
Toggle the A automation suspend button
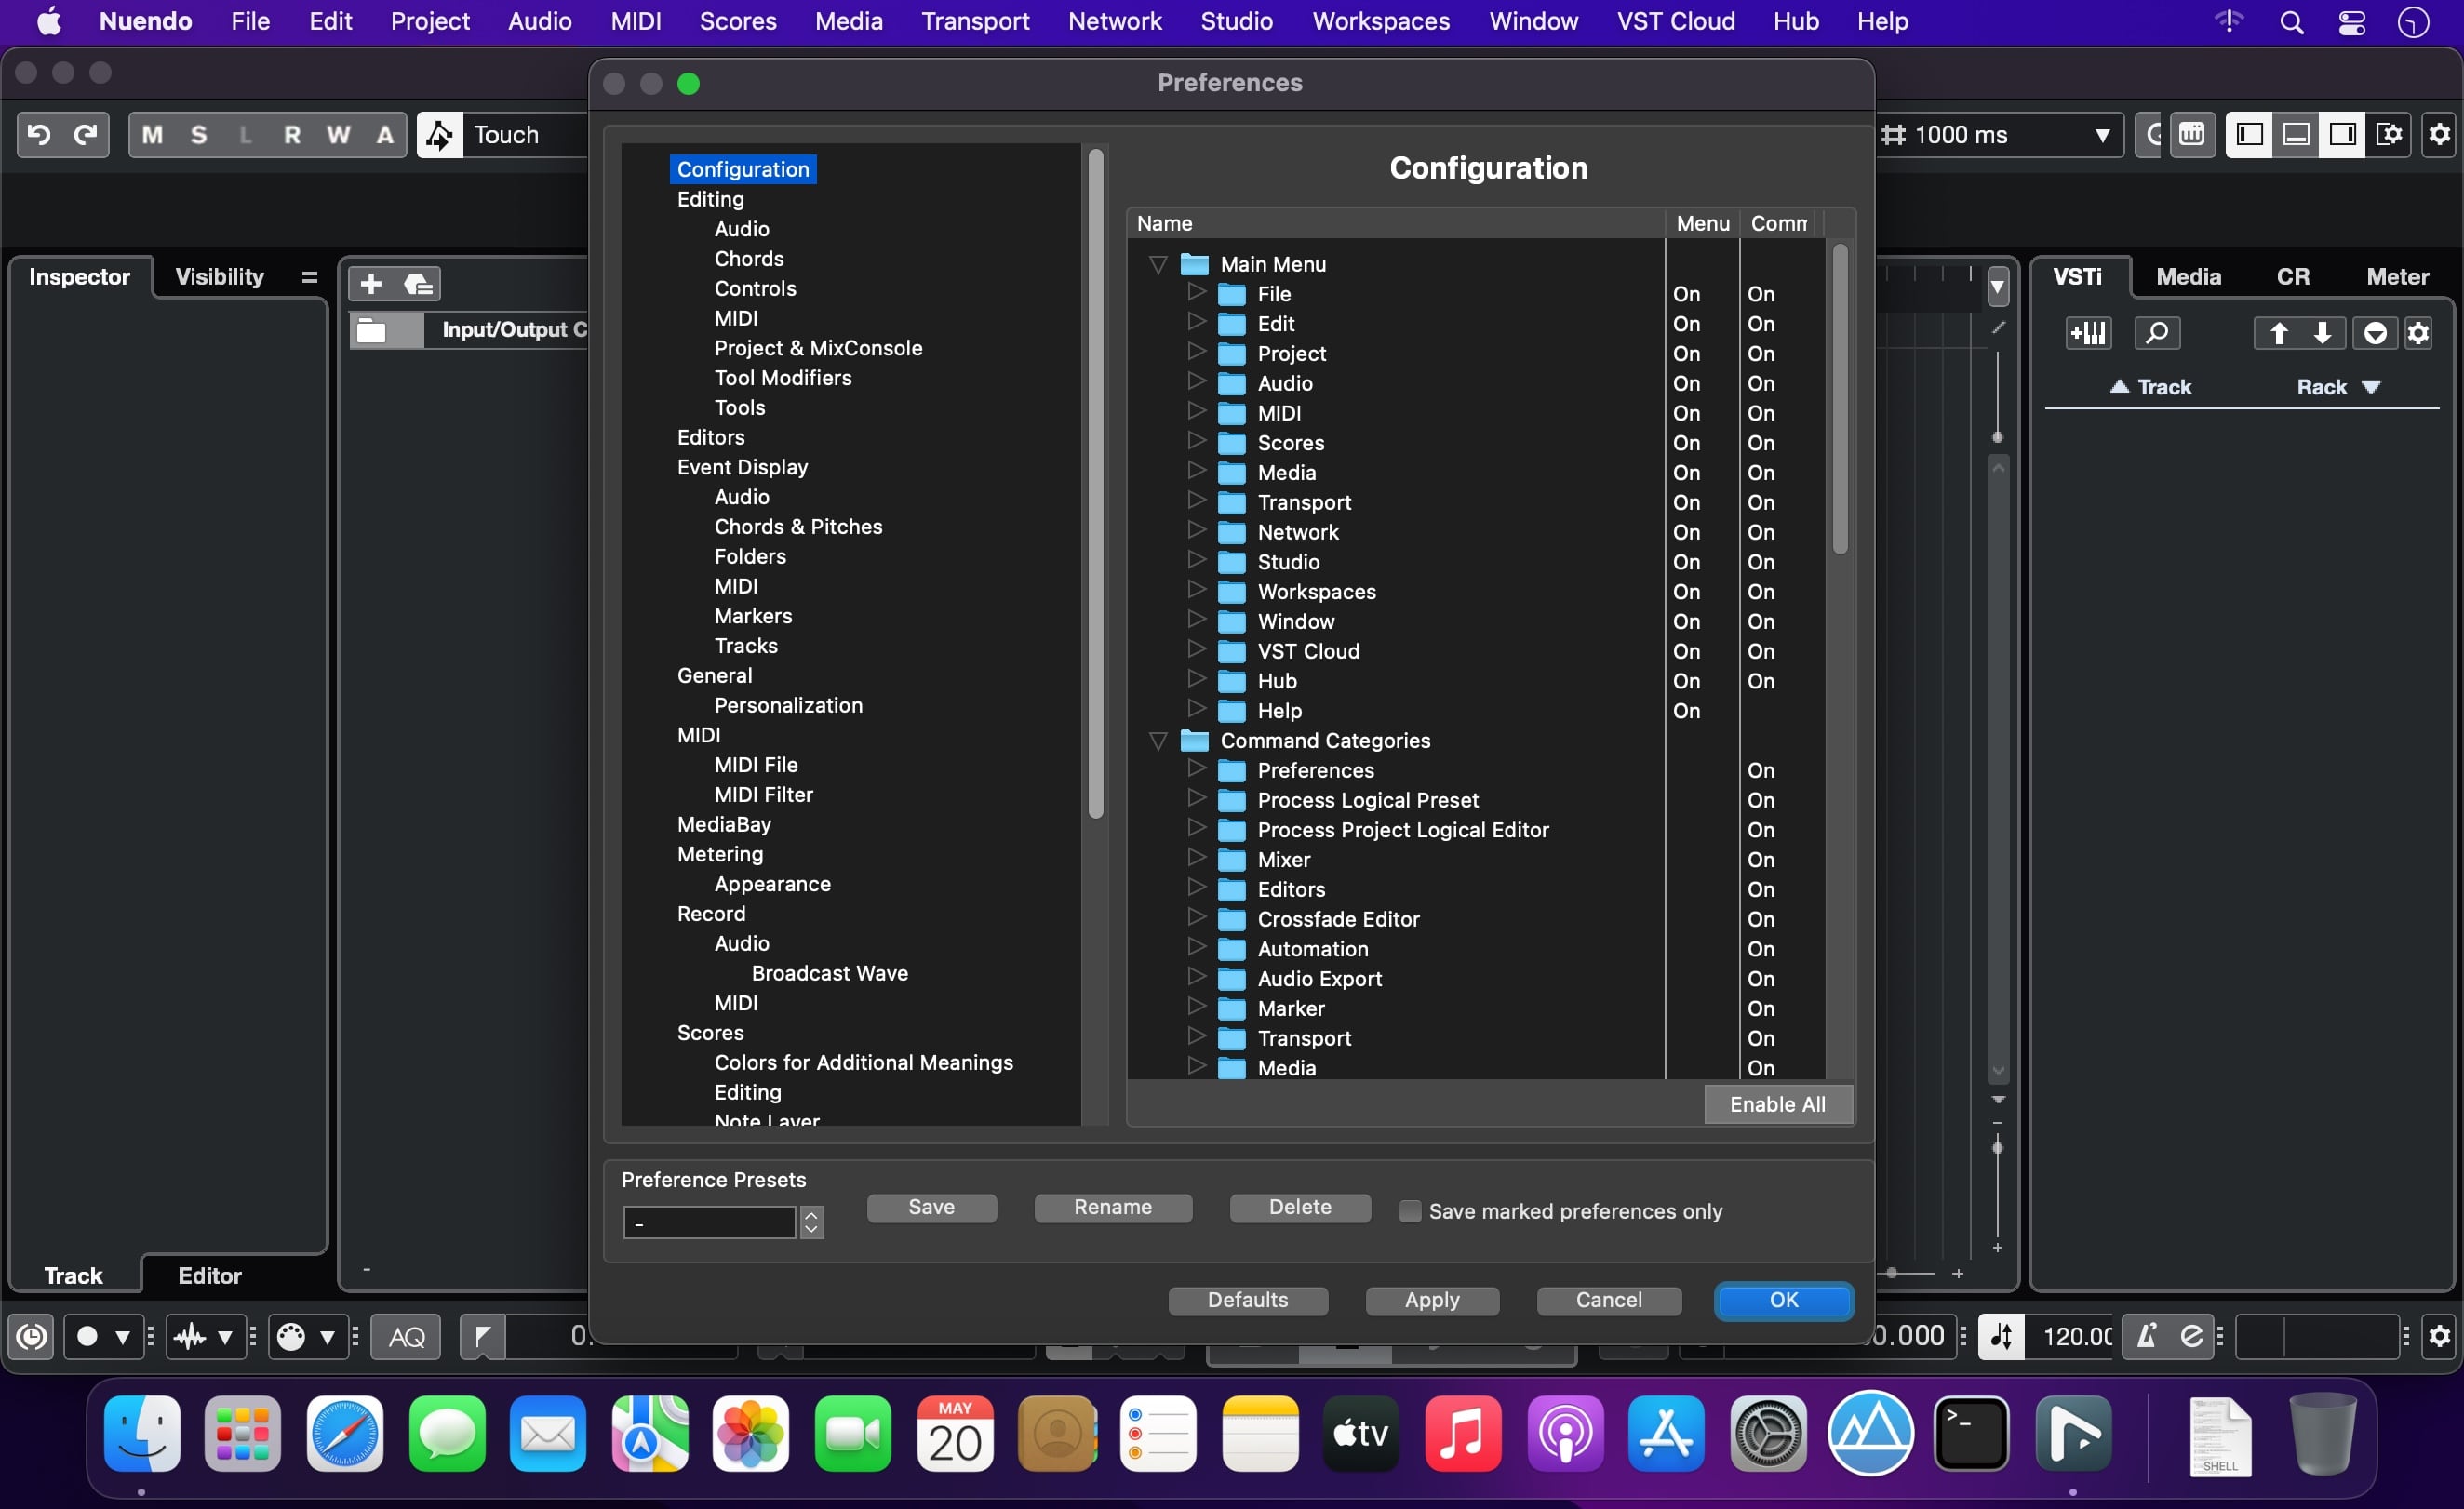click(x=385, y=135)
